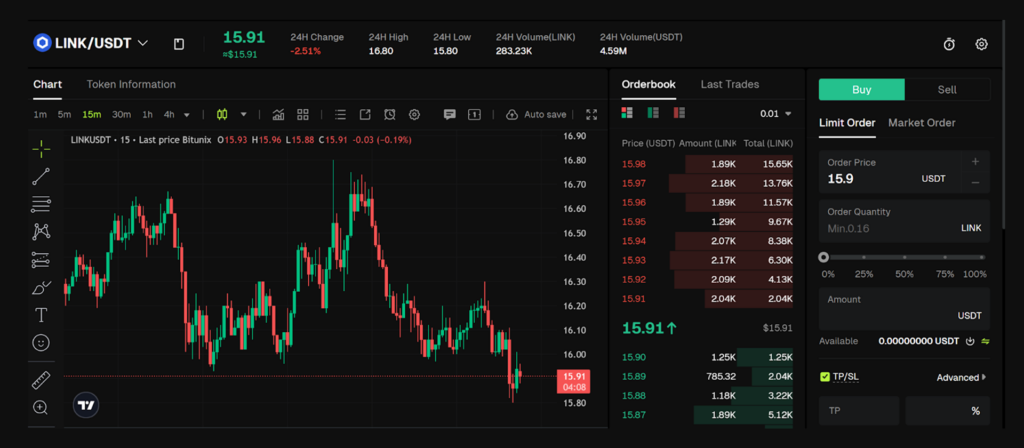Click the transfer icon beside Available balance

tap(985, 341)
